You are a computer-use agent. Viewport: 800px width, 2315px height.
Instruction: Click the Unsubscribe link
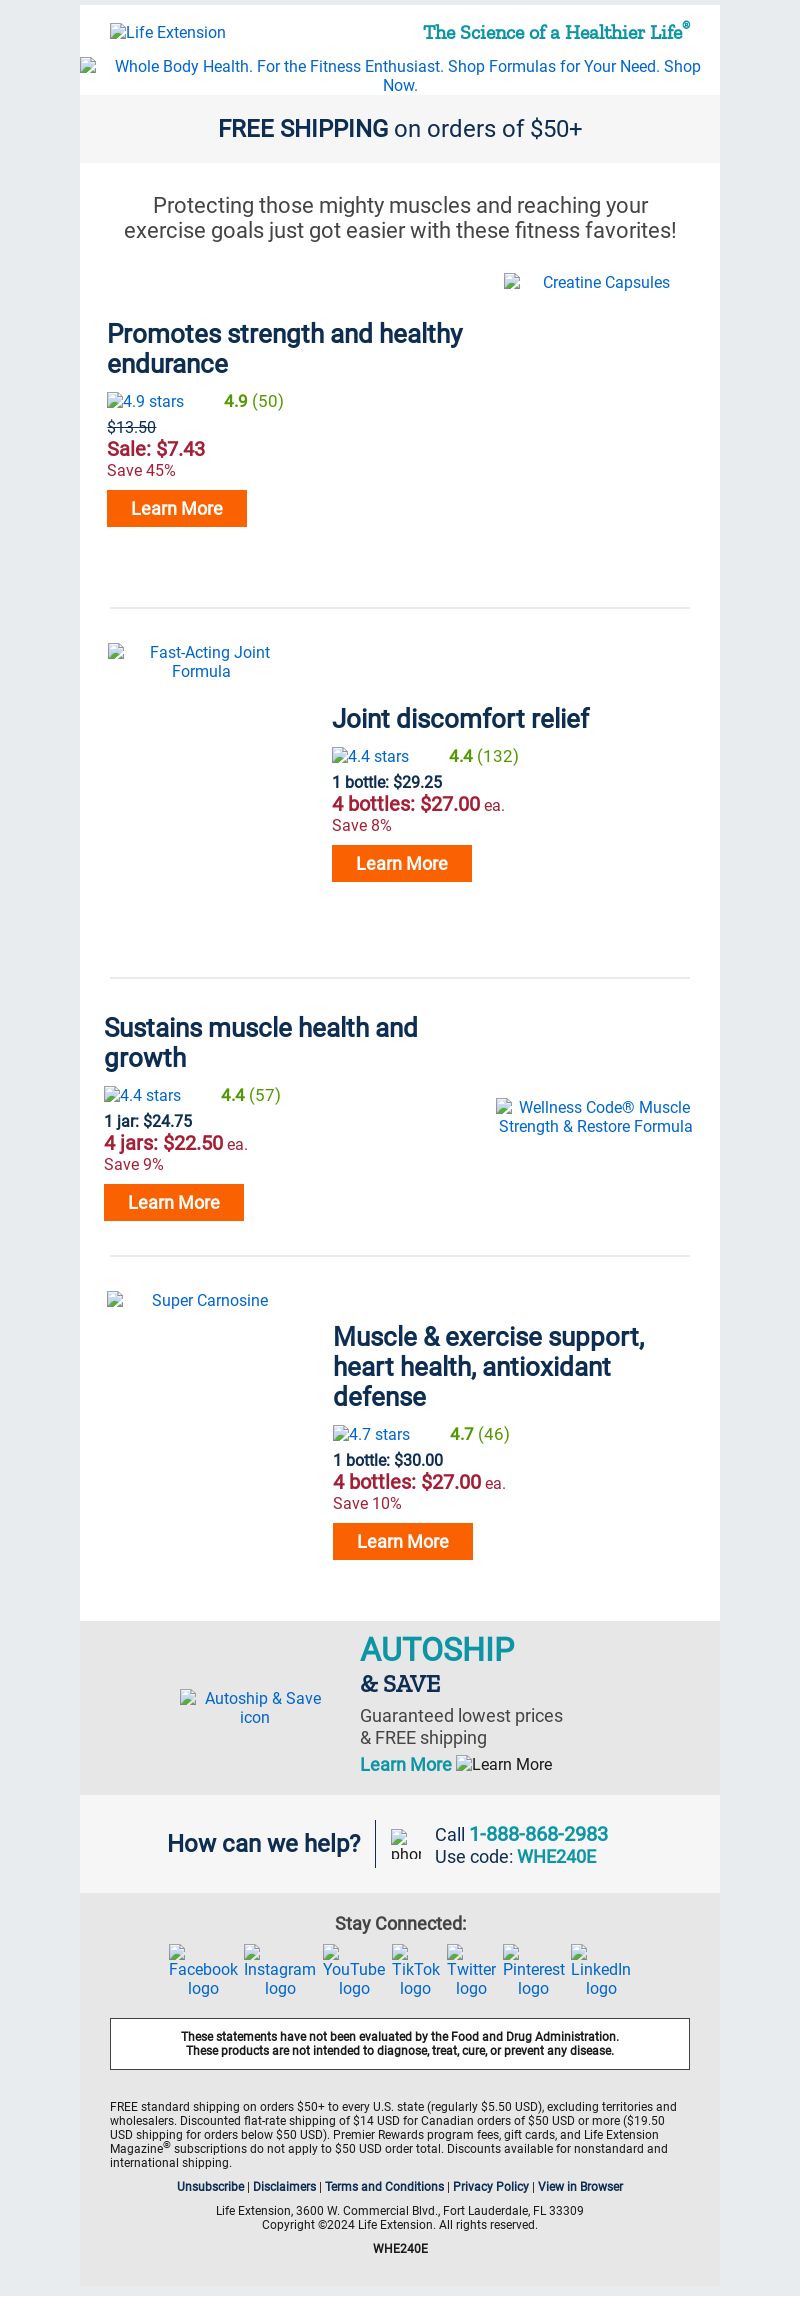211,2186
